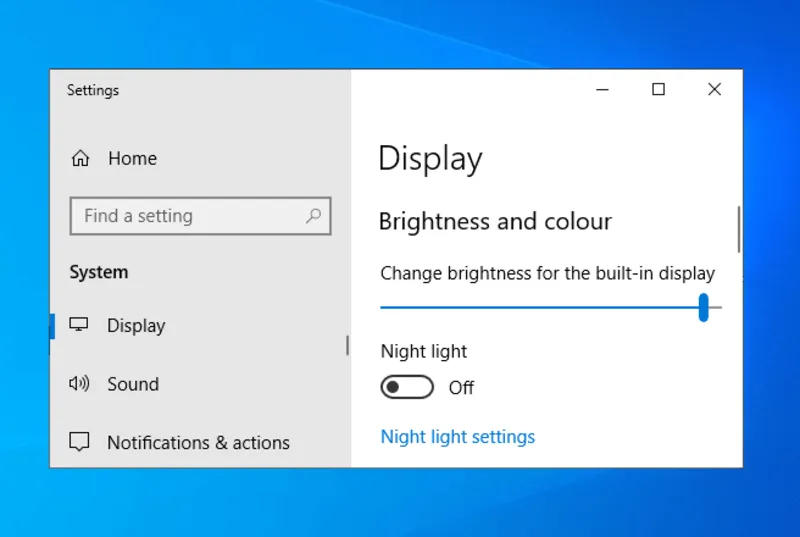The height and width of the screenshot is (537, 800).
Task: Close the Settings window
Action: tap(714, 90)
